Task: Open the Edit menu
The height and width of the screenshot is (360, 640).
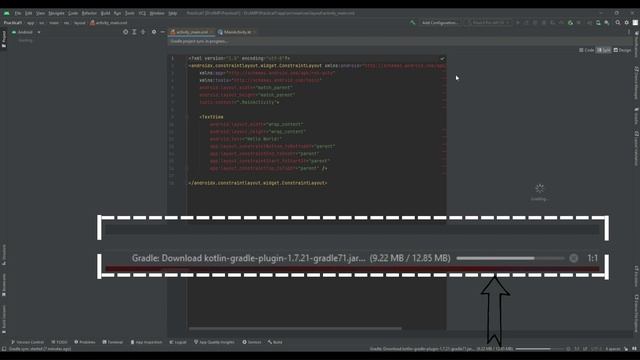Action: click(x=29, y=13)
